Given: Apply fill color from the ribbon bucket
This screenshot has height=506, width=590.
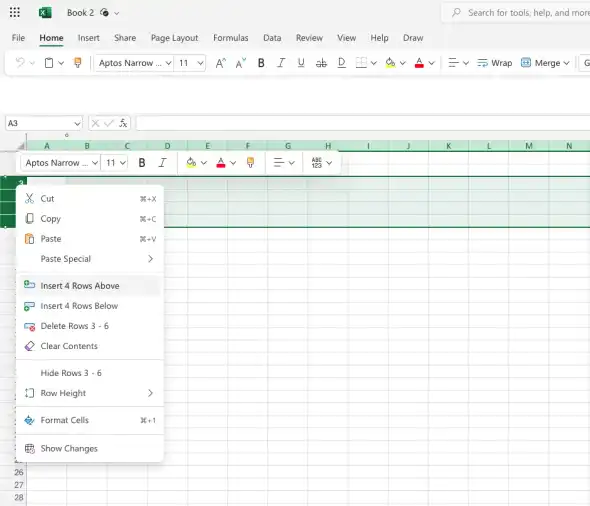Looking at the screenshot, I should (x=390, y=63).
